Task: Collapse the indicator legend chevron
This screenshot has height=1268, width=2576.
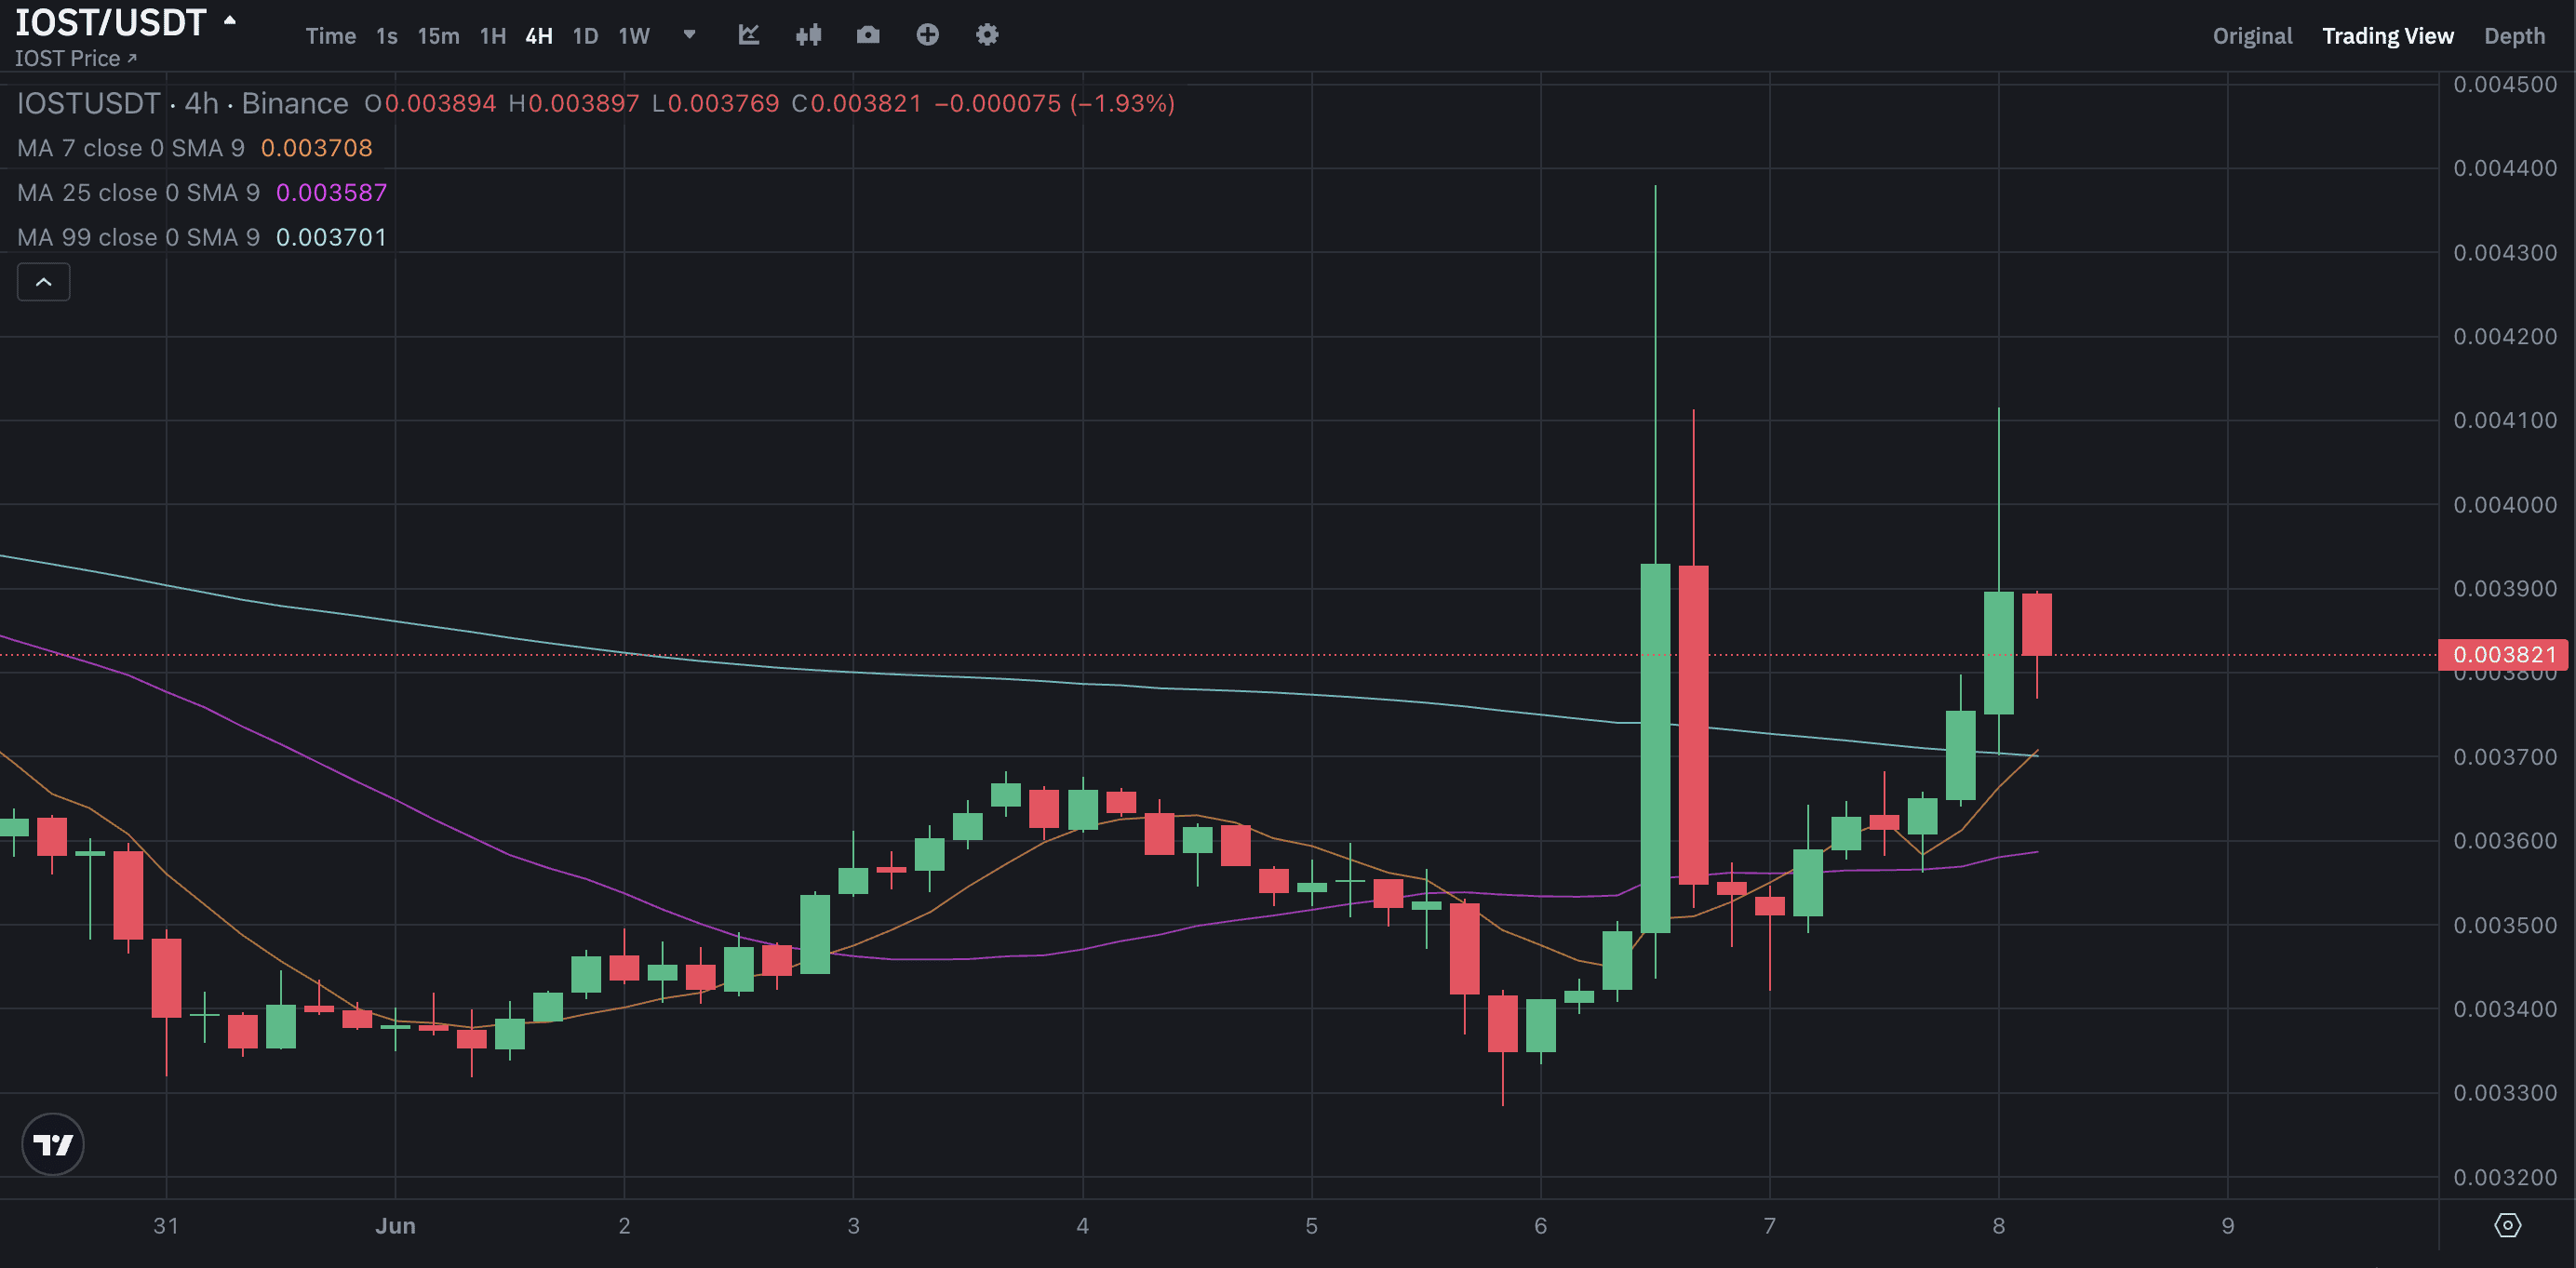Action: (44, 282)
